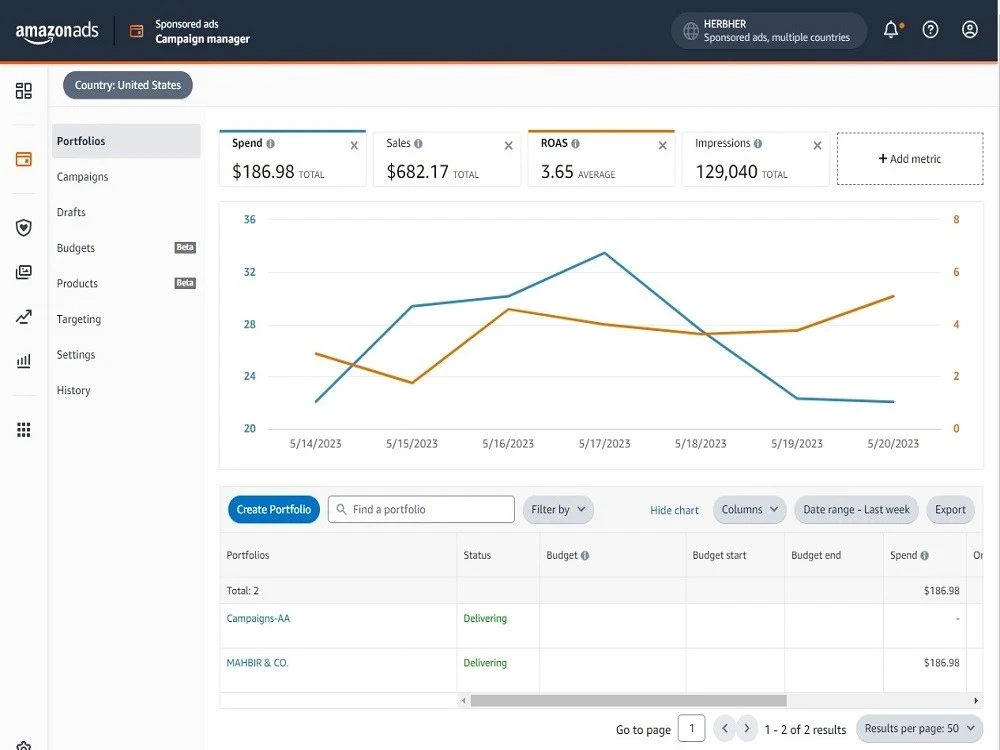Sort by the Portfolios column header
Screen dimensions: 1000x750
click(x=247, y=555)
